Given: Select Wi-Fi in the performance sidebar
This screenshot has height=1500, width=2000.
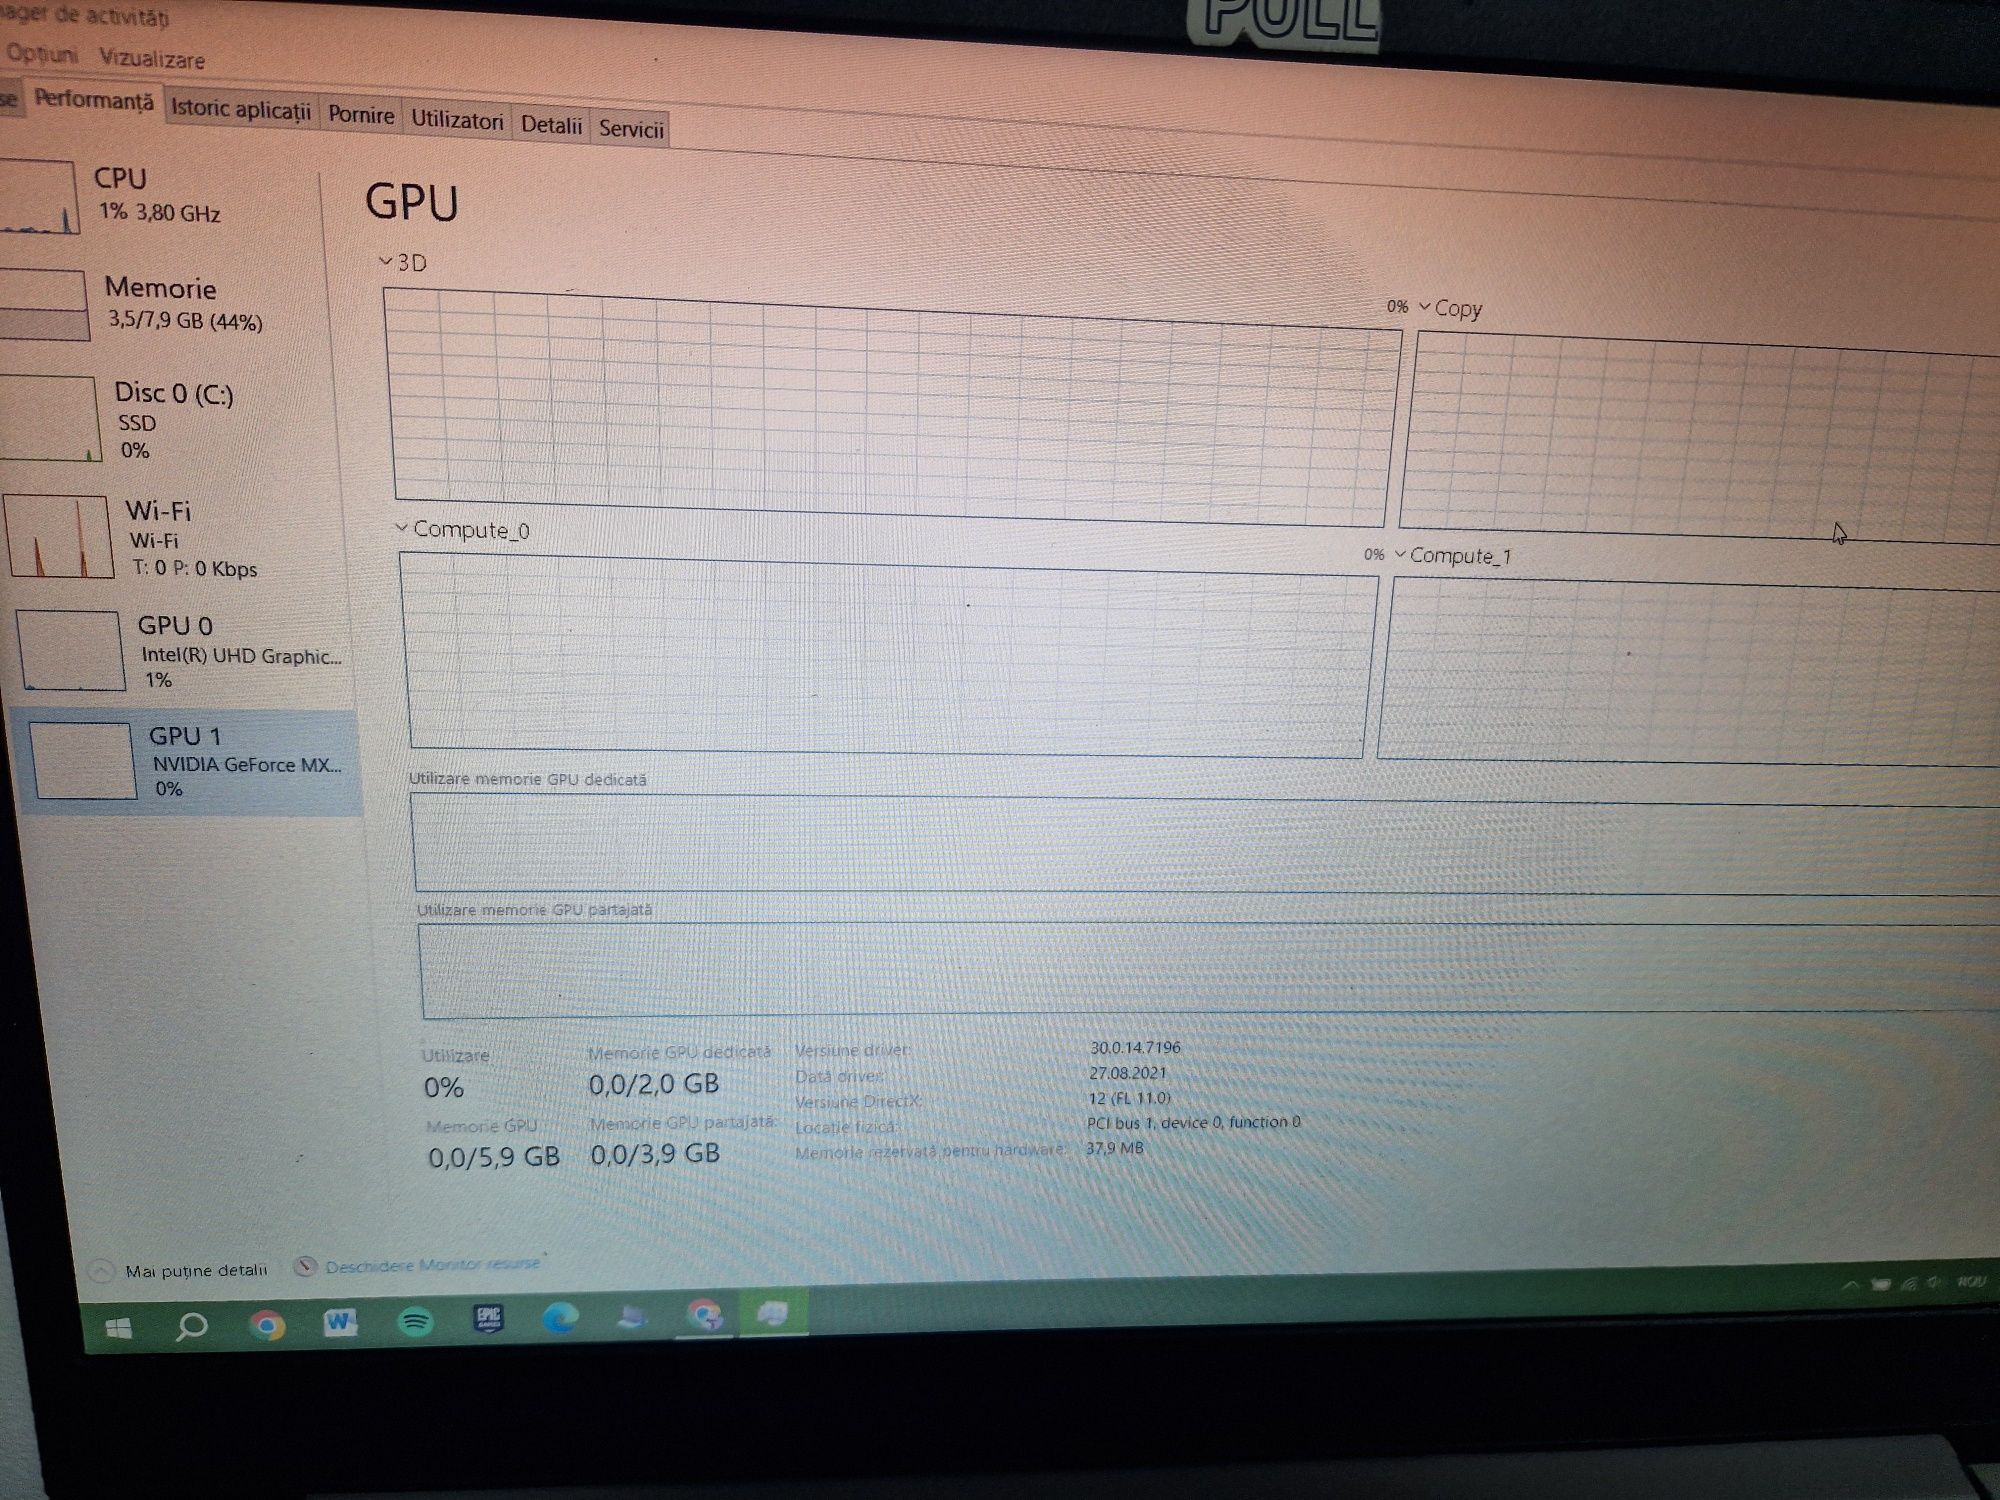Looking at the screenshot, I should tap(175, 538).
